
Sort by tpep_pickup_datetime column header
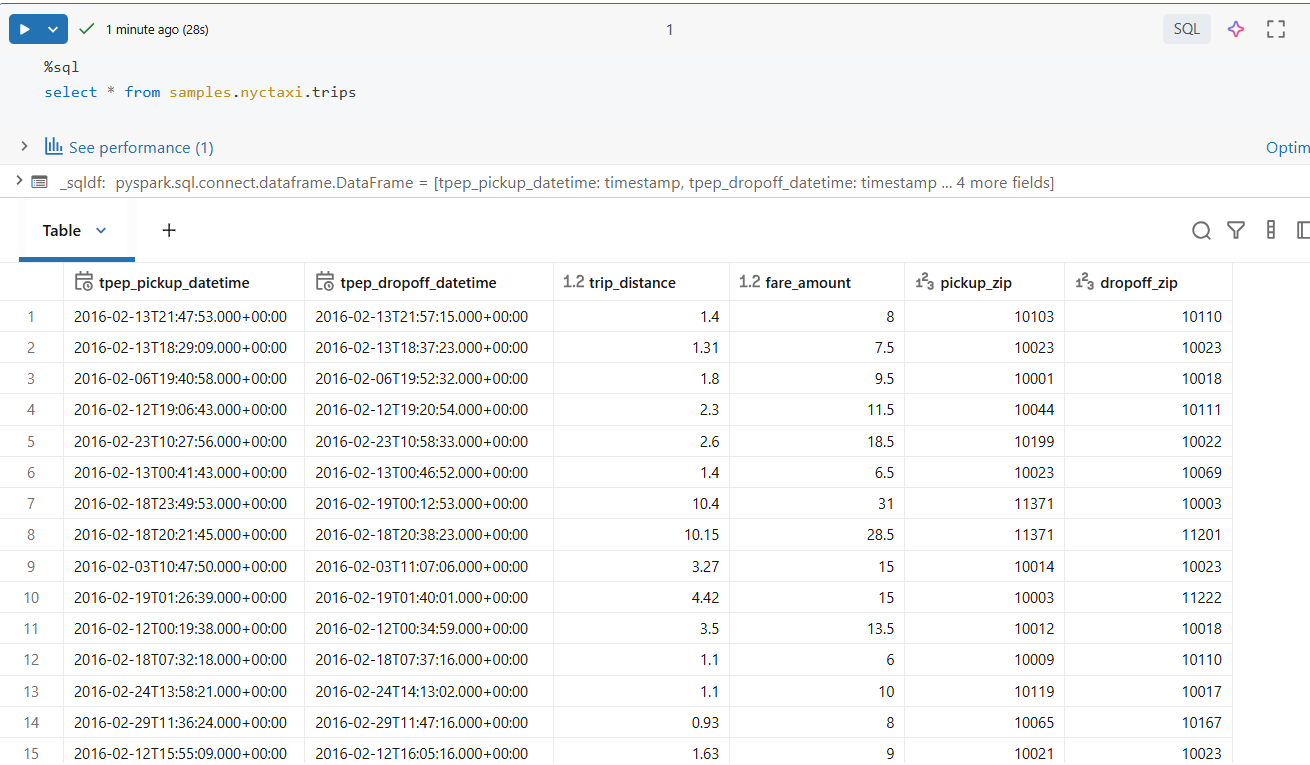174,283
